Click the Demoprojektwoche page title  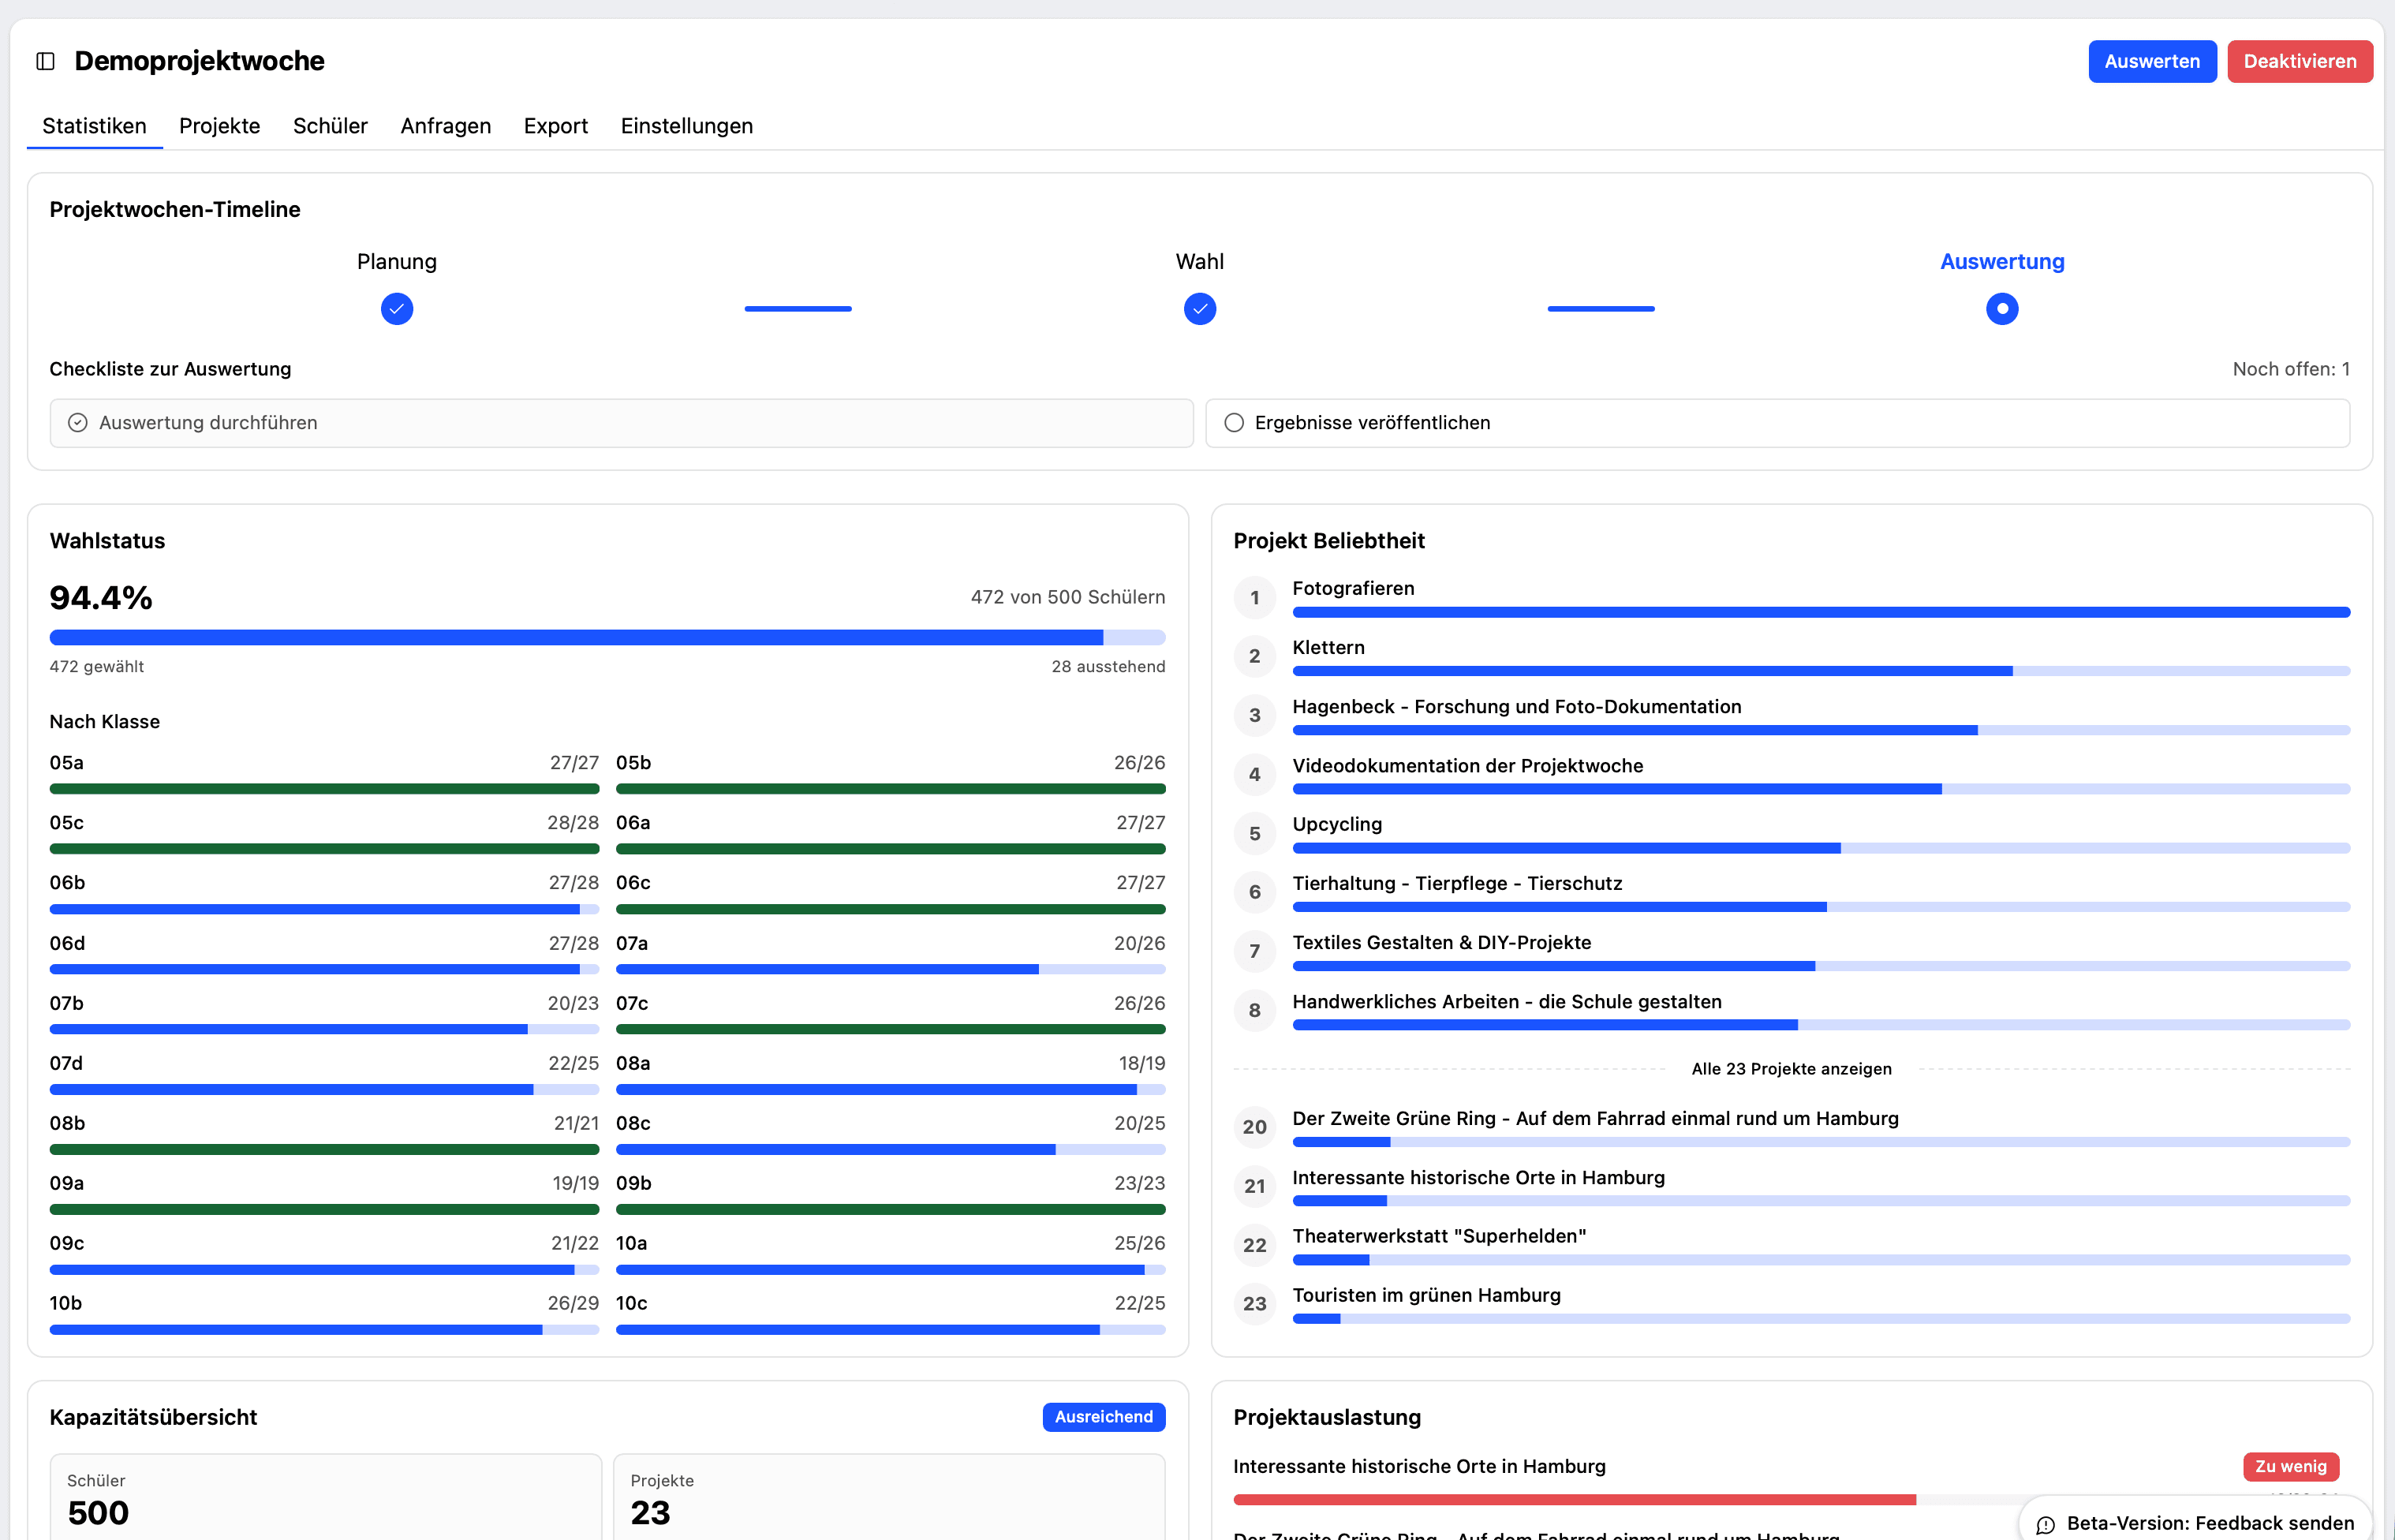pyautogui.click(x=200, y=61)
